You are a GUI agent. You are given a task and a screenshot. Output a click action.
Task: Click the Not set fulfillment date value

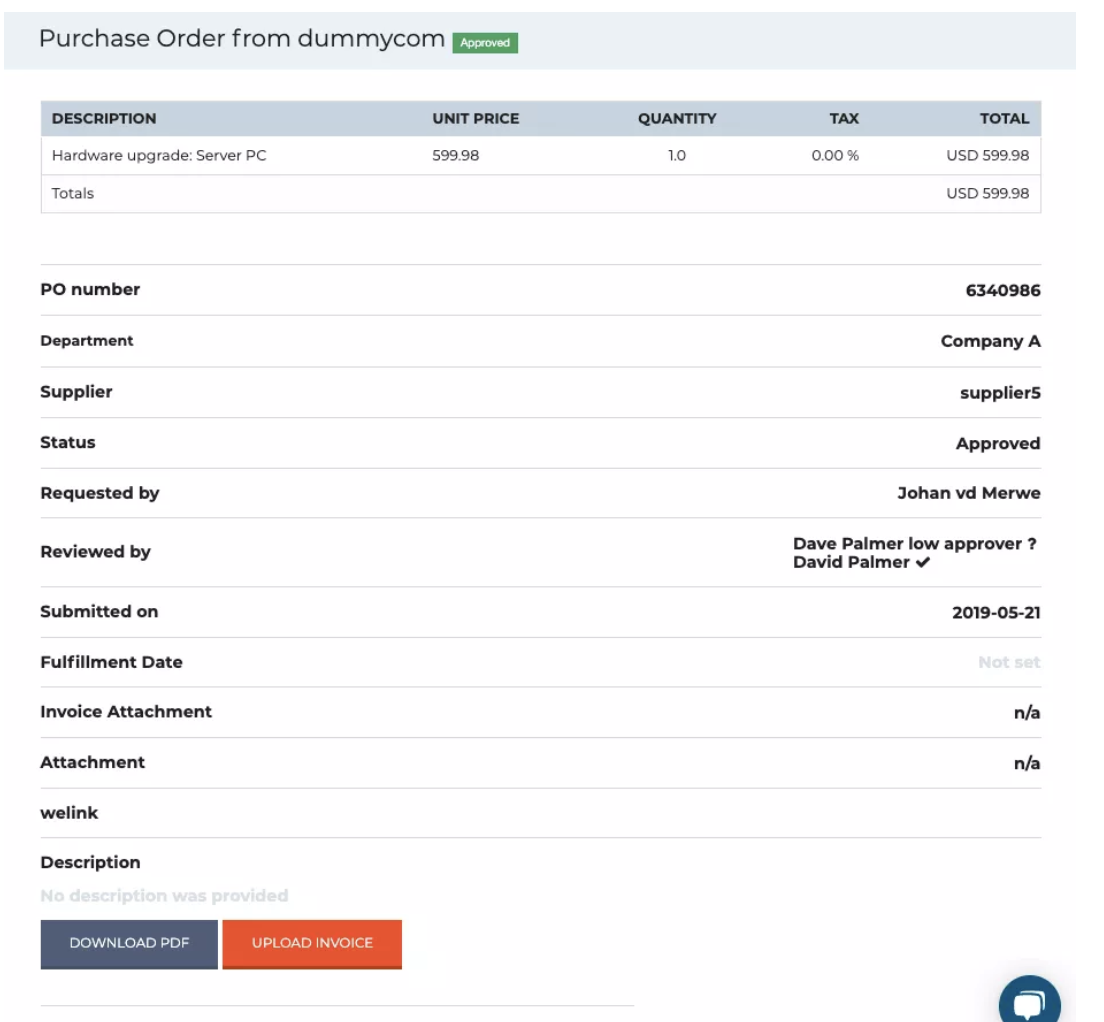[x=1009, y=662]
